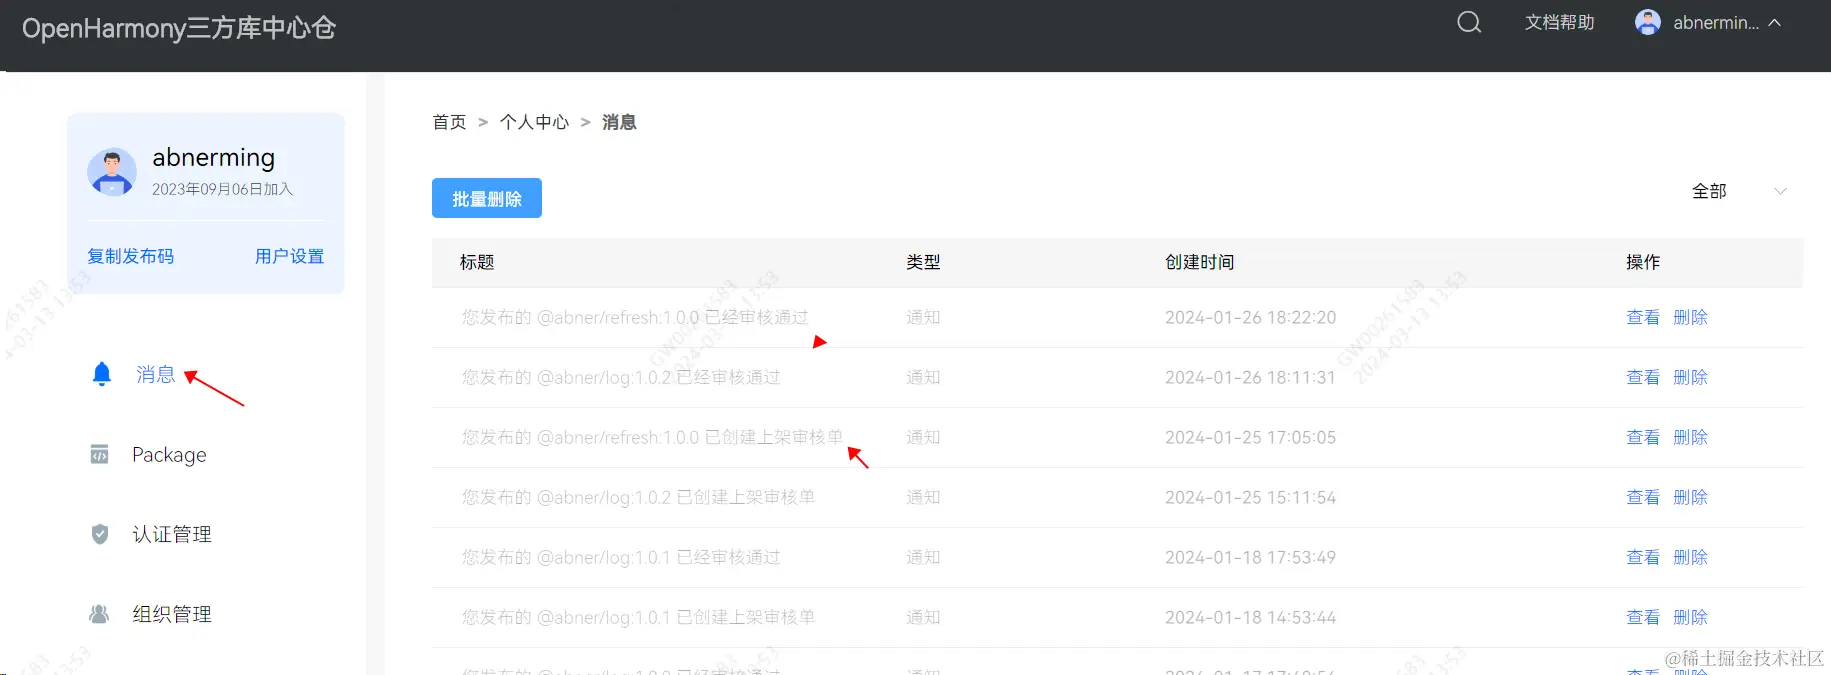View message dated 2024-01-26 18:11:31
1831x675 pixels.
click(1643, 377)
